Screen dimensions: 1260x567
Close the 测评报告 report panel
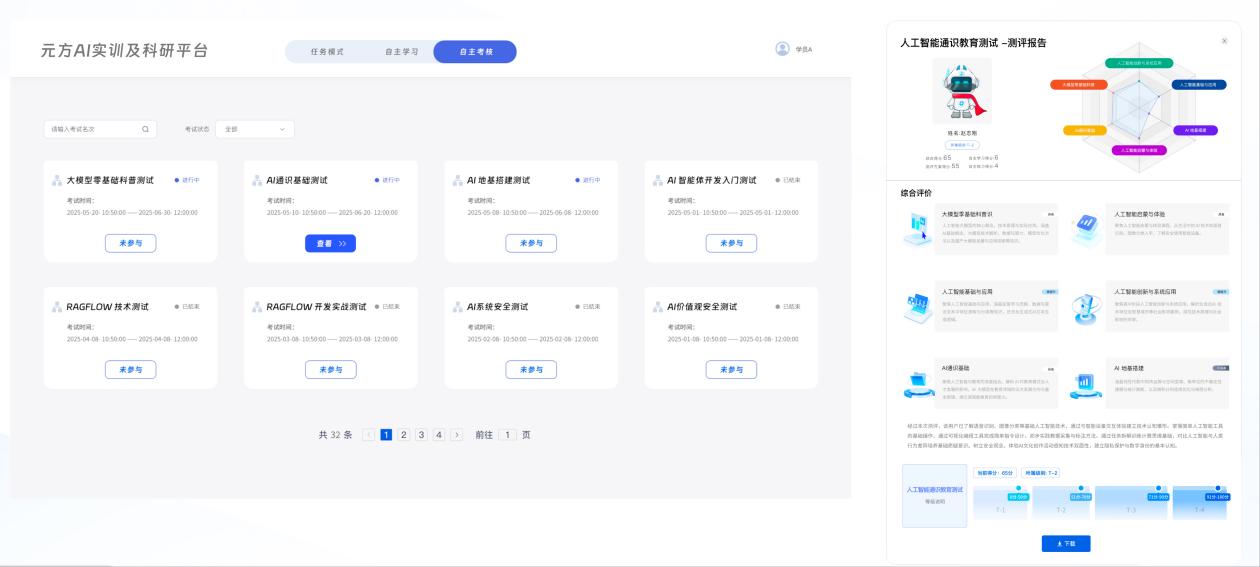point(1224,41)
